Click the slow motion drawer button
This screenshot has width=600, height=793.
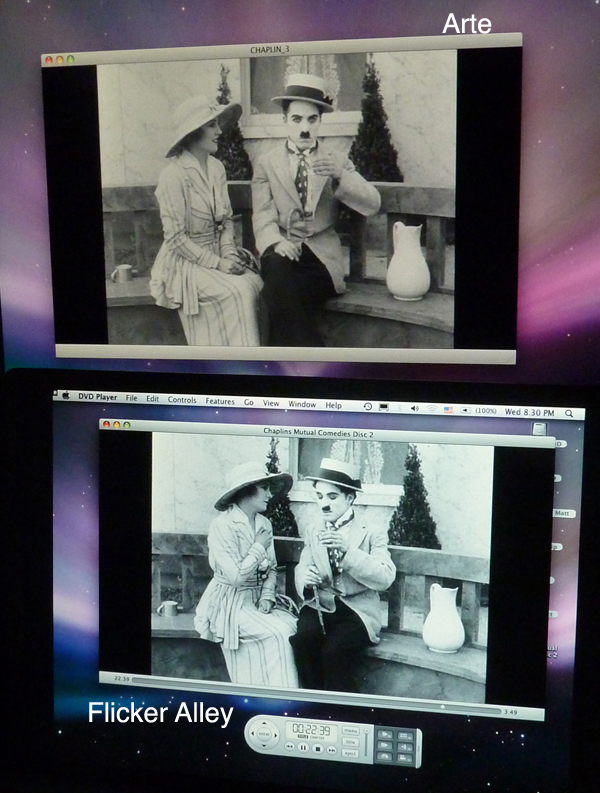(385, 734)
